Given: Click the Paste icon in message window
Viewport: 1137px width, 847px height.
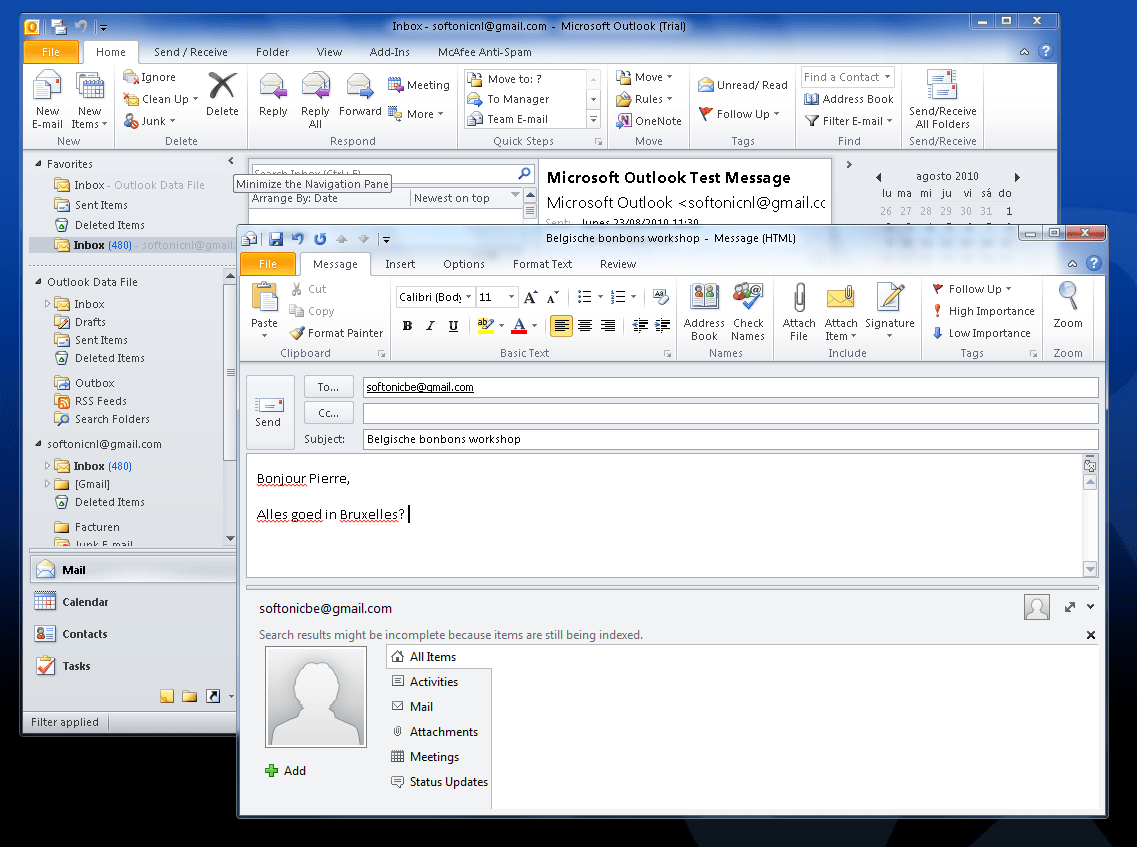Looking at the screenshot, I should 265,297.
